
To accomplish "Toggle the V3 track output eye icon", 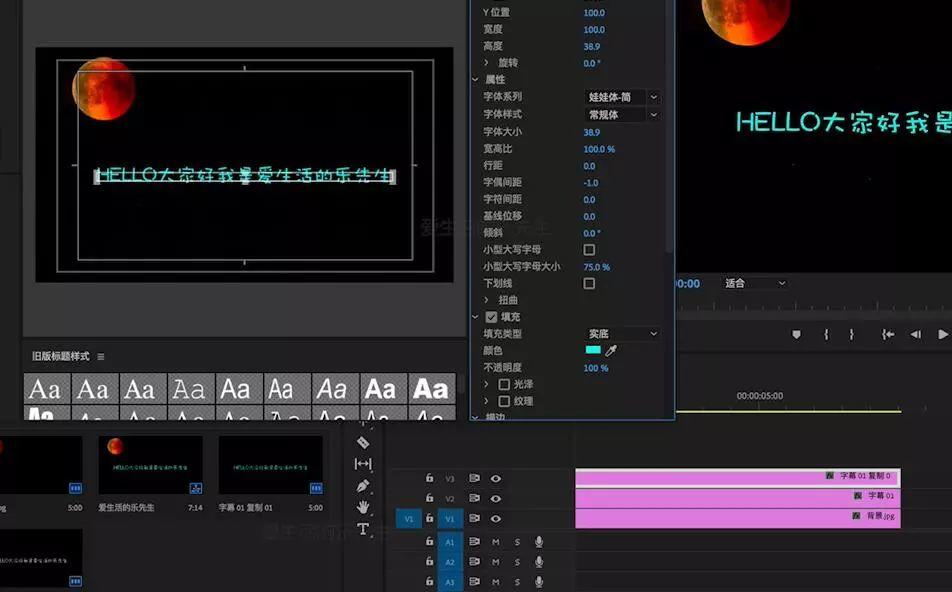I will click(495, 478).
